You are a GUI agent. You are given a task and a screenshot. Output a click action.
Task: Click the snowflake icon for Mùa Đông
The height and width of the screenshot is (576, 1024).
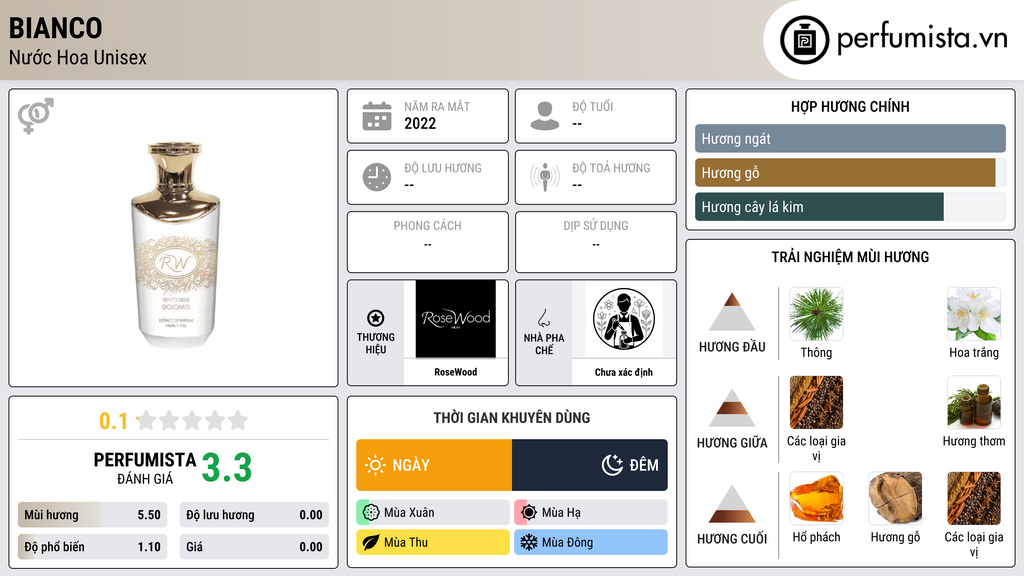click(x=529, y=542)
